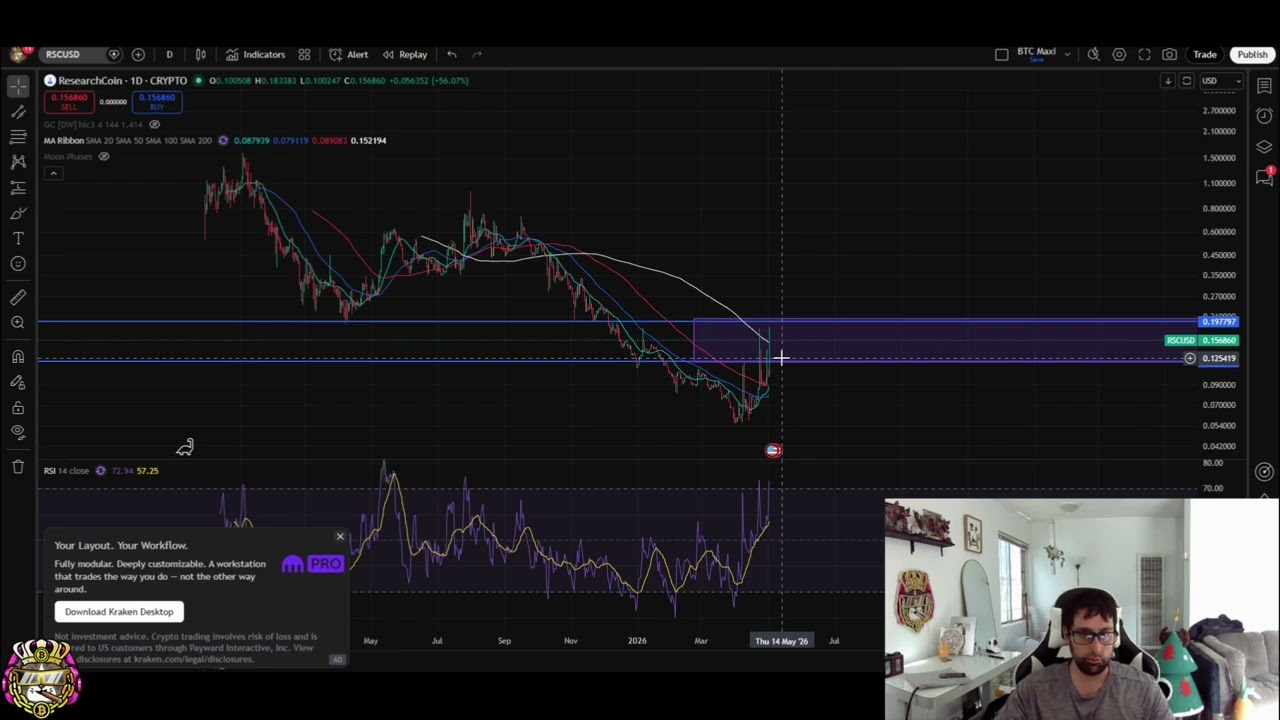Expand the BTC Maxi layout dropdown arrow
The width and height of the screenshot is (1280, 720).
tap(1067, 54)
